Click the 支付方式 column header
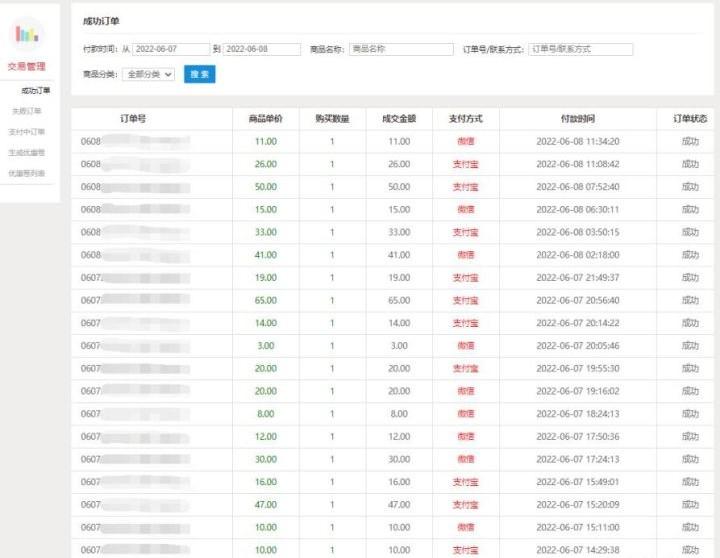Viewport: 720px width, 558px height. [466, 118]
